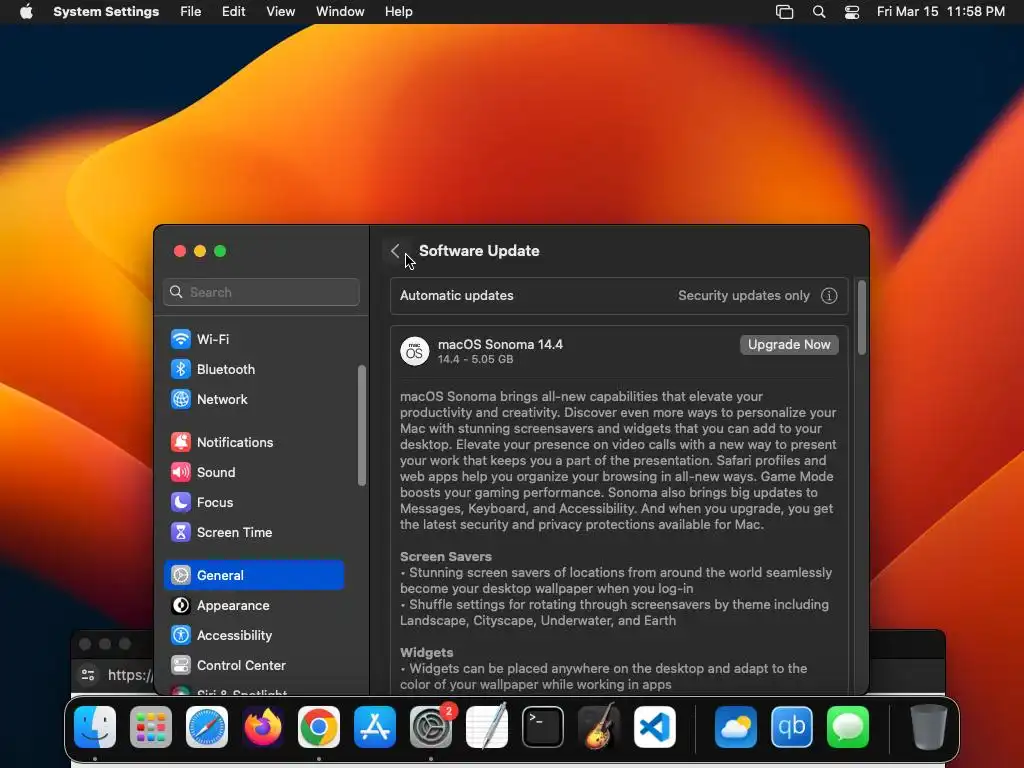Open Messages from the Dock

(x=848, y=727)
